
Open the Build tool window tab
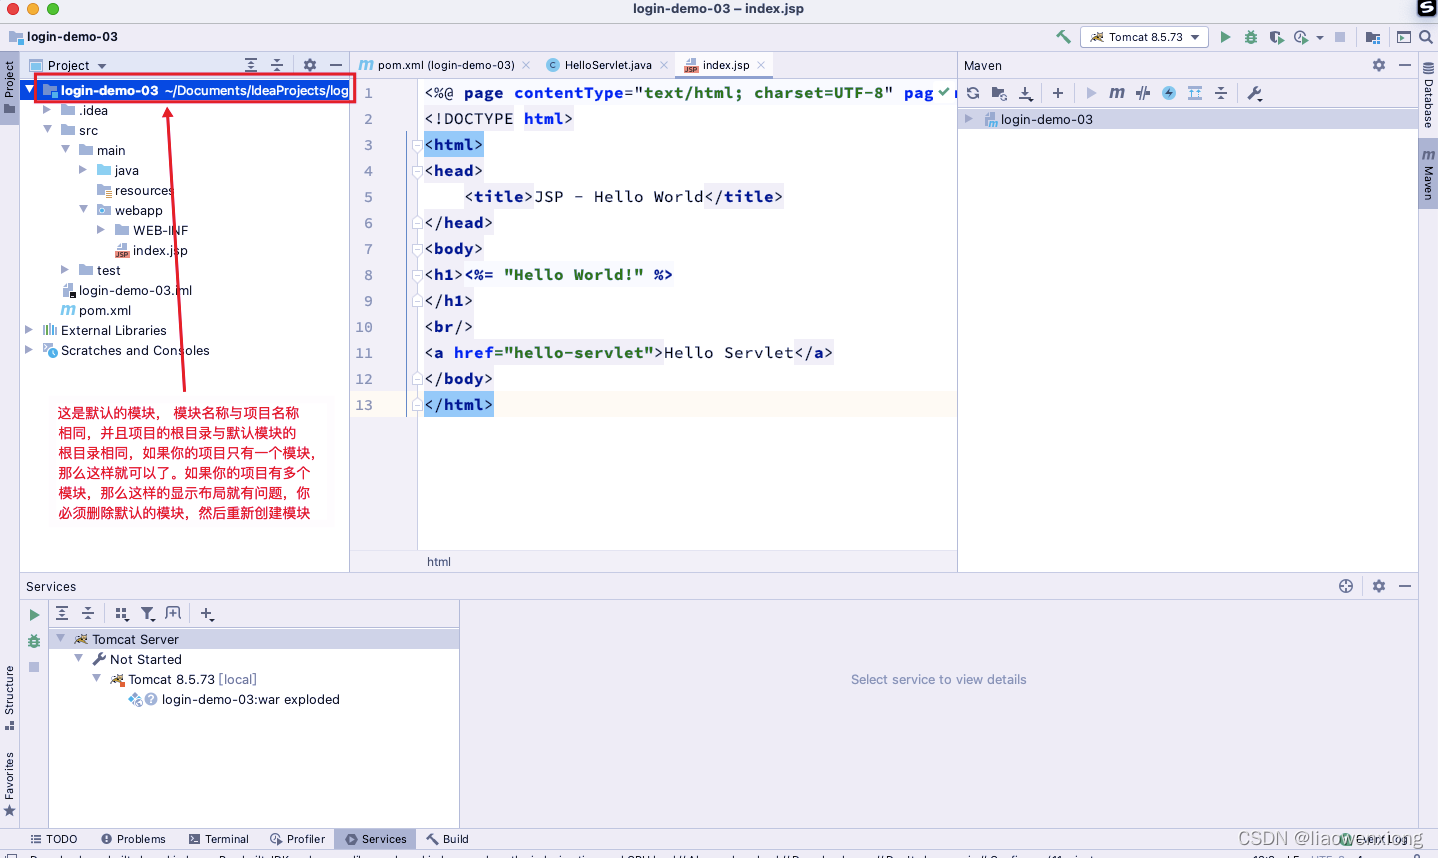click(x=448, y=839)
